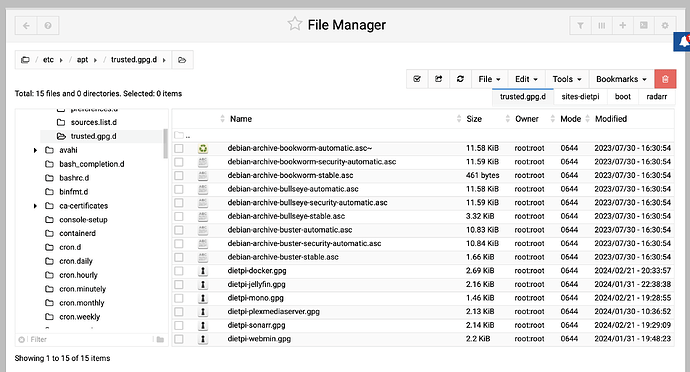Image resolution: width=690 pixels, height=372 pixels.
Task: Select checkbox for debian-archive-bookworm-stable.asc
Action: tap(179, 176)
